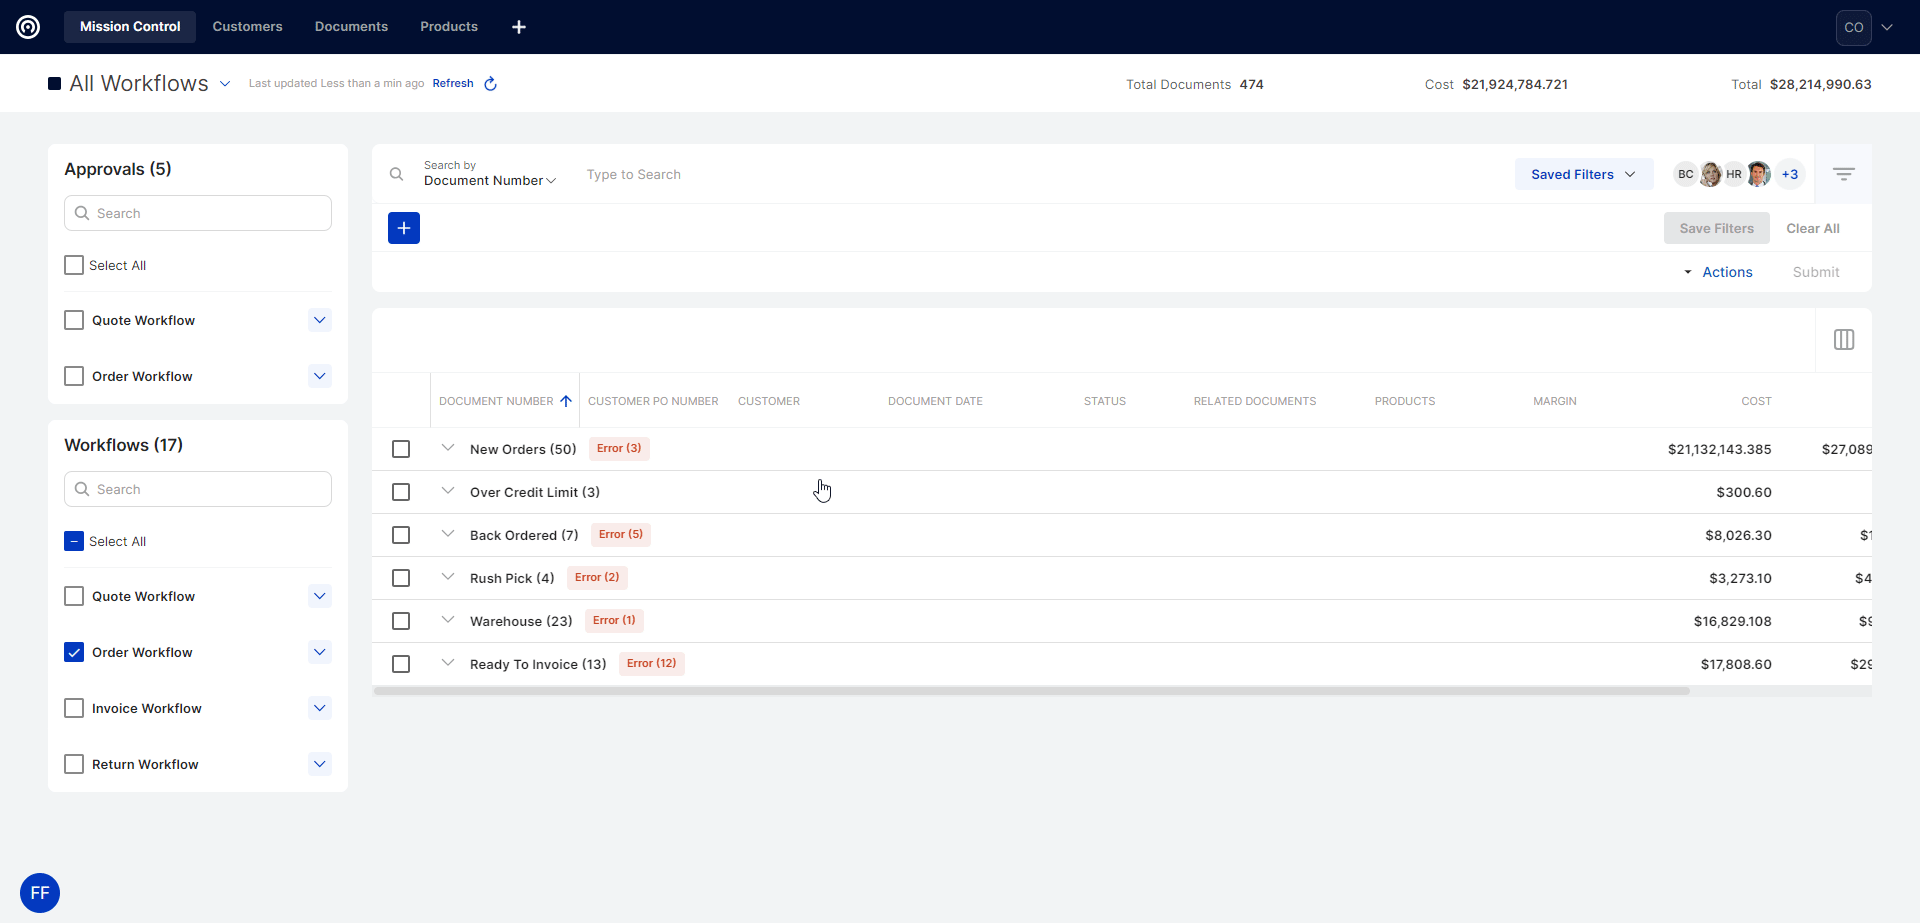This screenshot has width=1920, height=923.
Task: Uncheck Order Workflow in Workflows panel
Action: click(74, 652)
